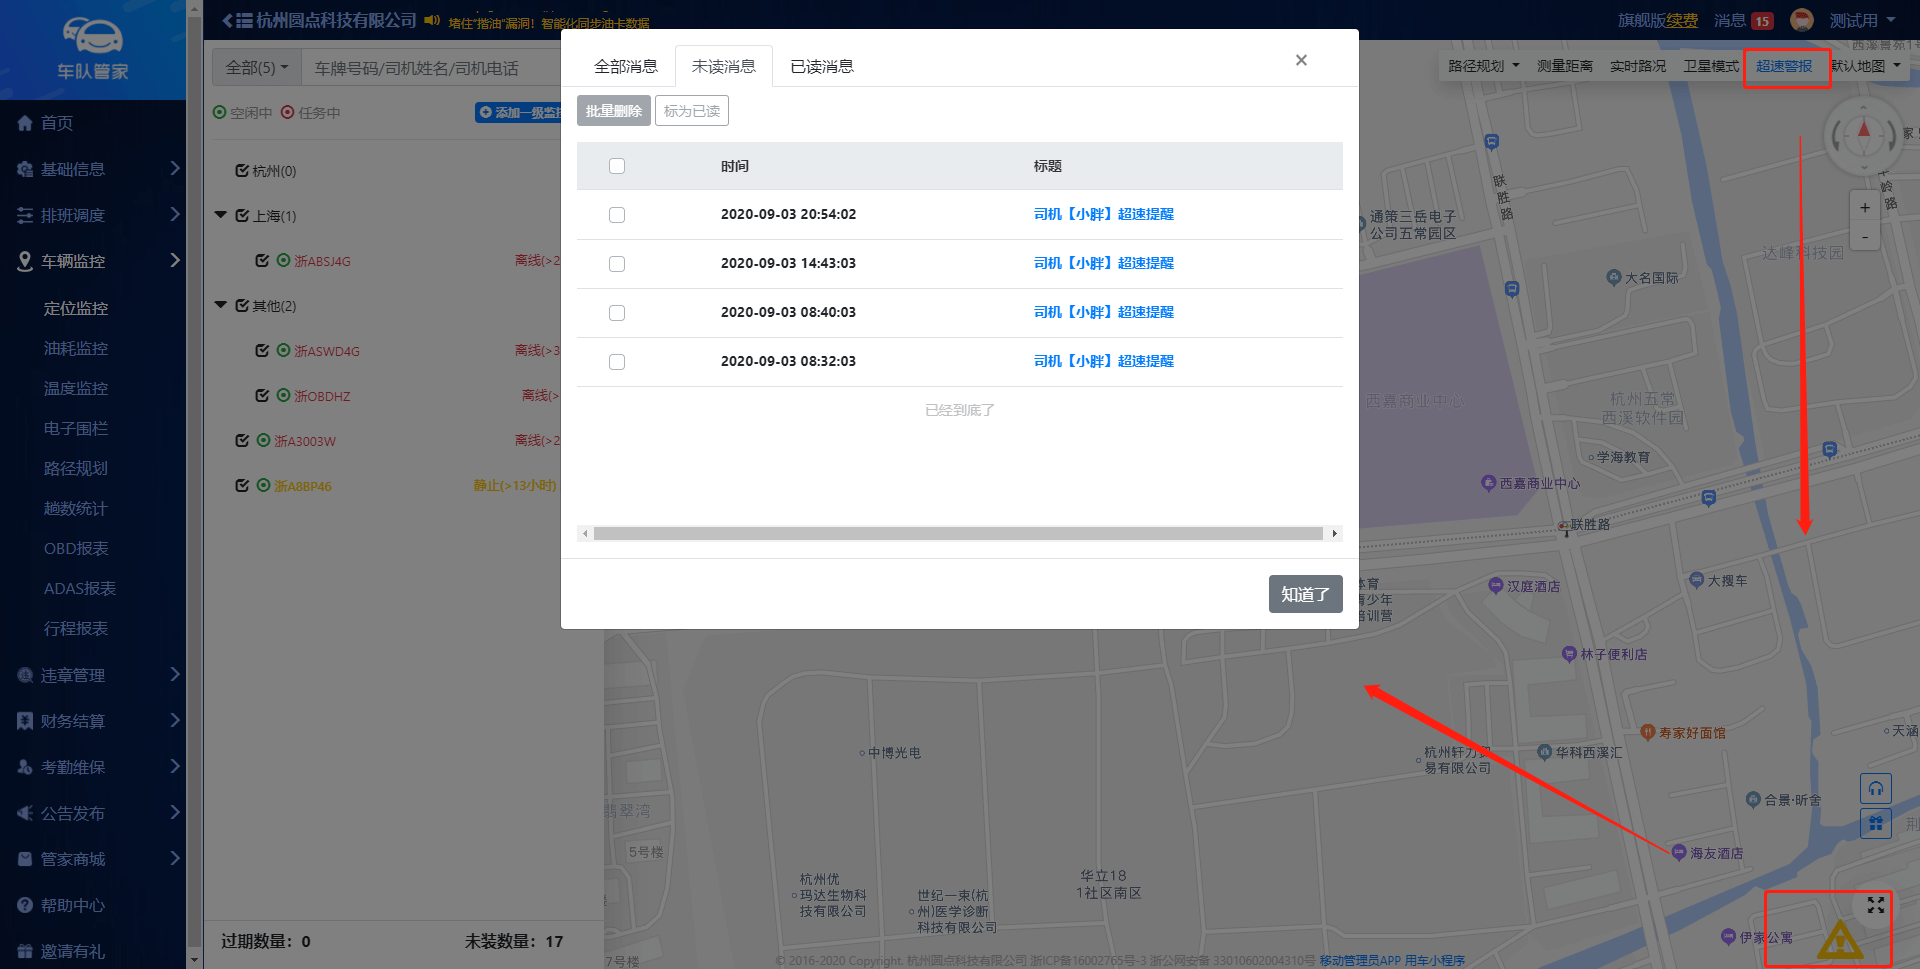
Task: Switch to the 已读消息 tab
Action: (x=821, y=67)
